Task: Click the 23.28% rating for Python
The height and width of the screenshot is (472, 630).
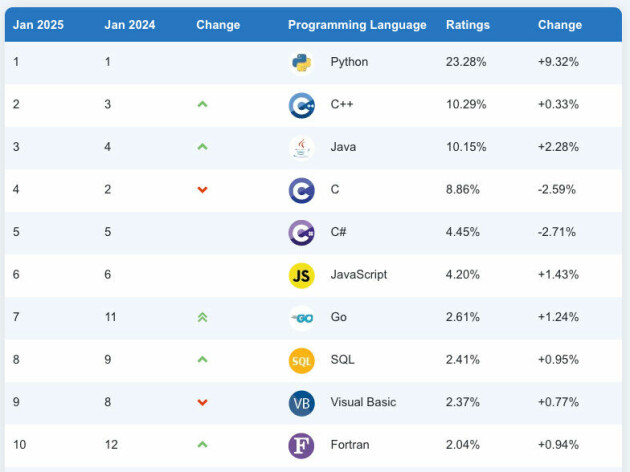Action: 466,62
